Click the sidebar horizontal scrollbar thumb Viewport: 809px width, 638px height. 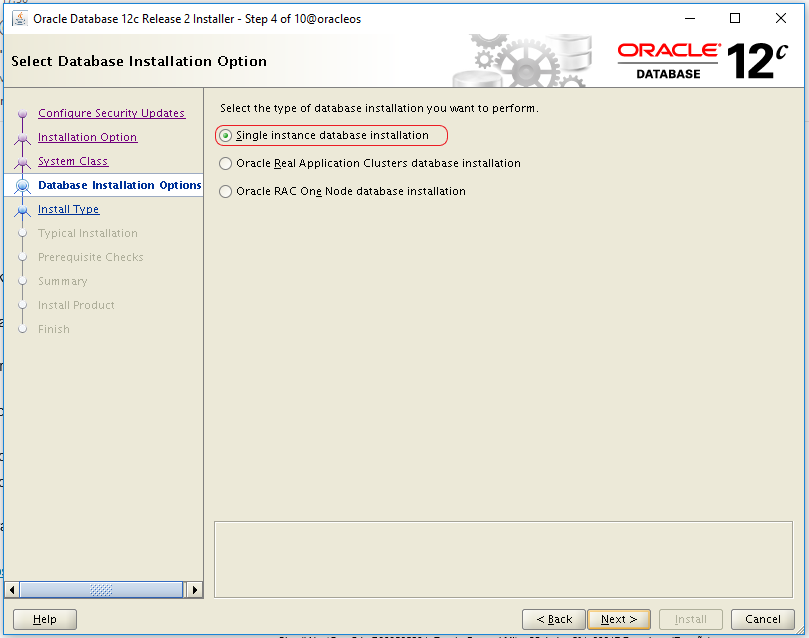click(x=101, y=590)
